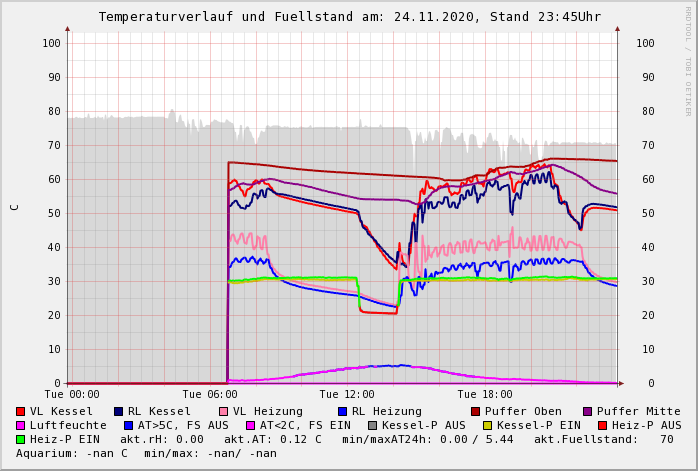This screenshot has height=471, width=698.
Task: Select the gray Kessel-P AUS swatch
Action: coord(371,425)
